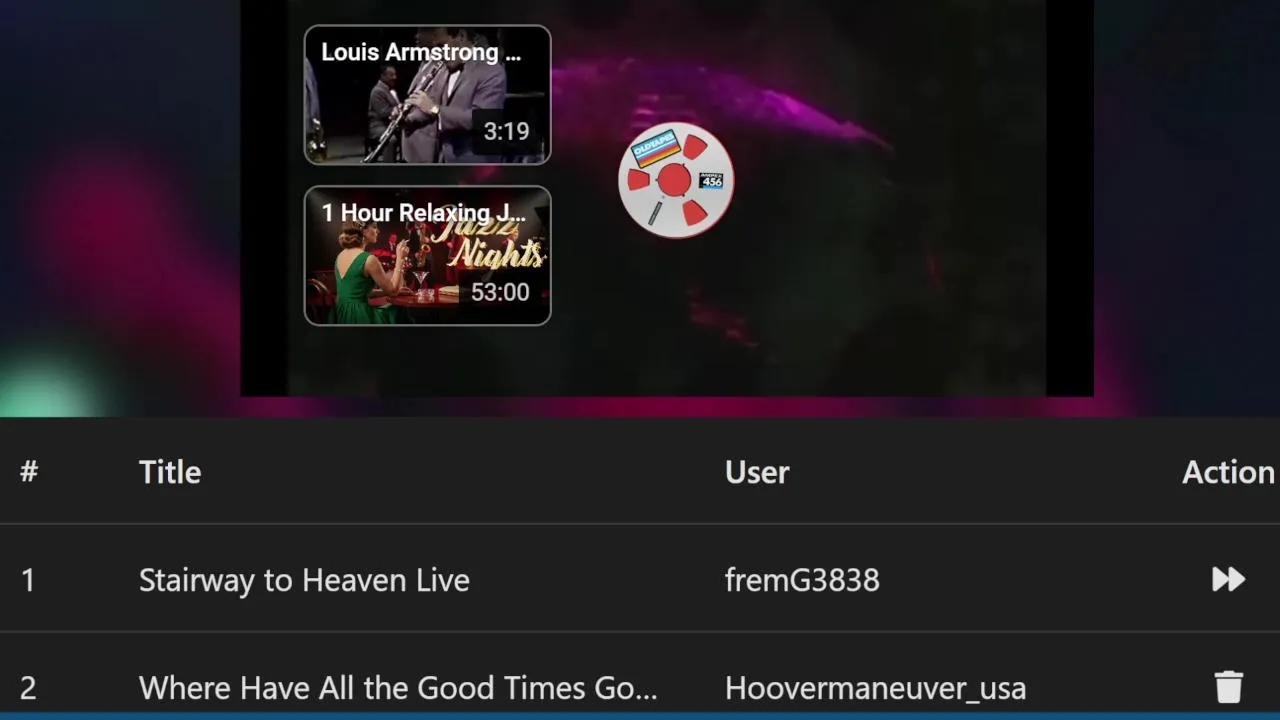Select user Hoovermaneuver_usa

(875, 688)
